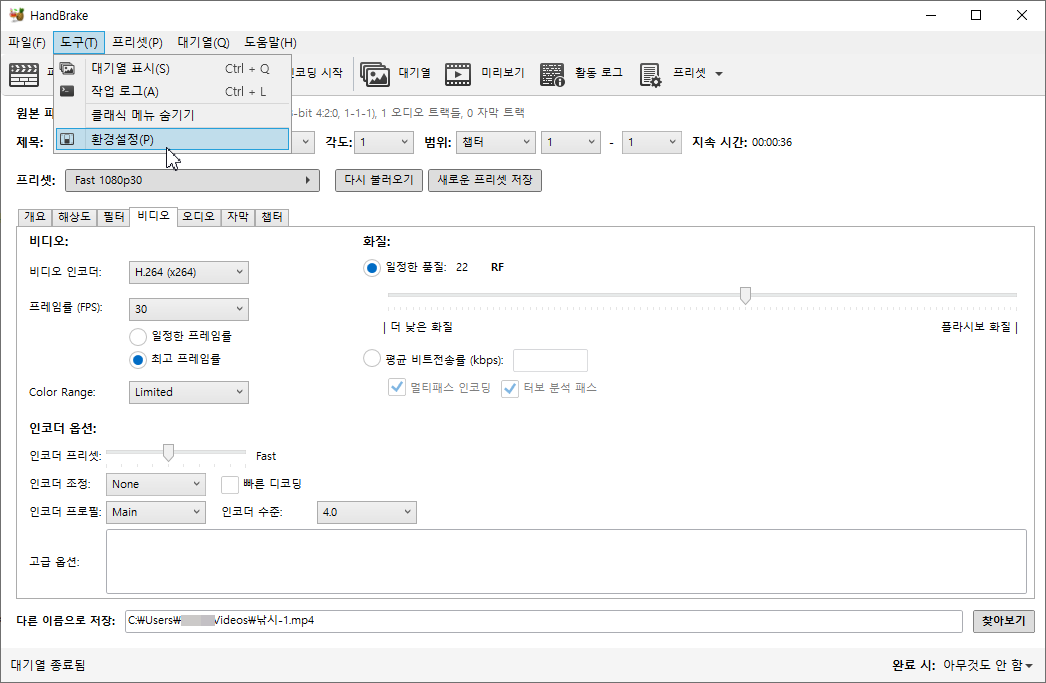The width and height of the screenshot is (1046, 683).
Task: Click the 고급 옵션 text area
Action: (x=566, y=562)
